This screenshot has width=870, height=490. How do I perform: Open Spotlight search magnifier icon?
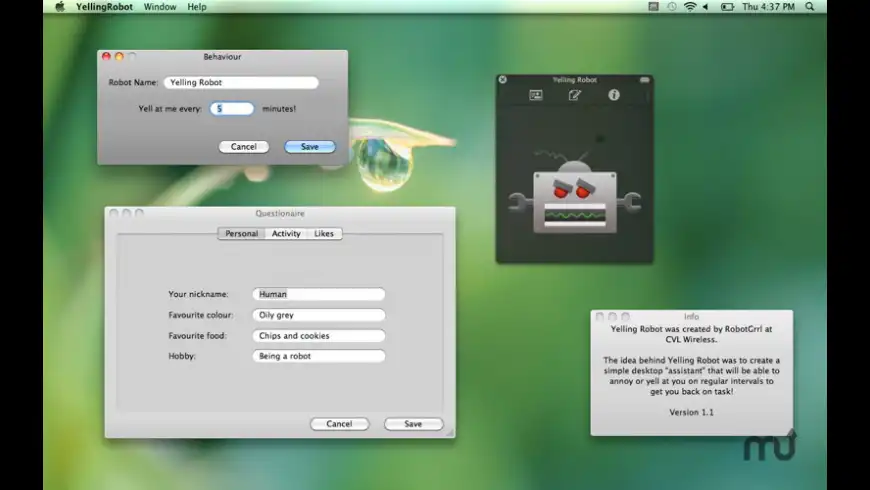[809, 7]
